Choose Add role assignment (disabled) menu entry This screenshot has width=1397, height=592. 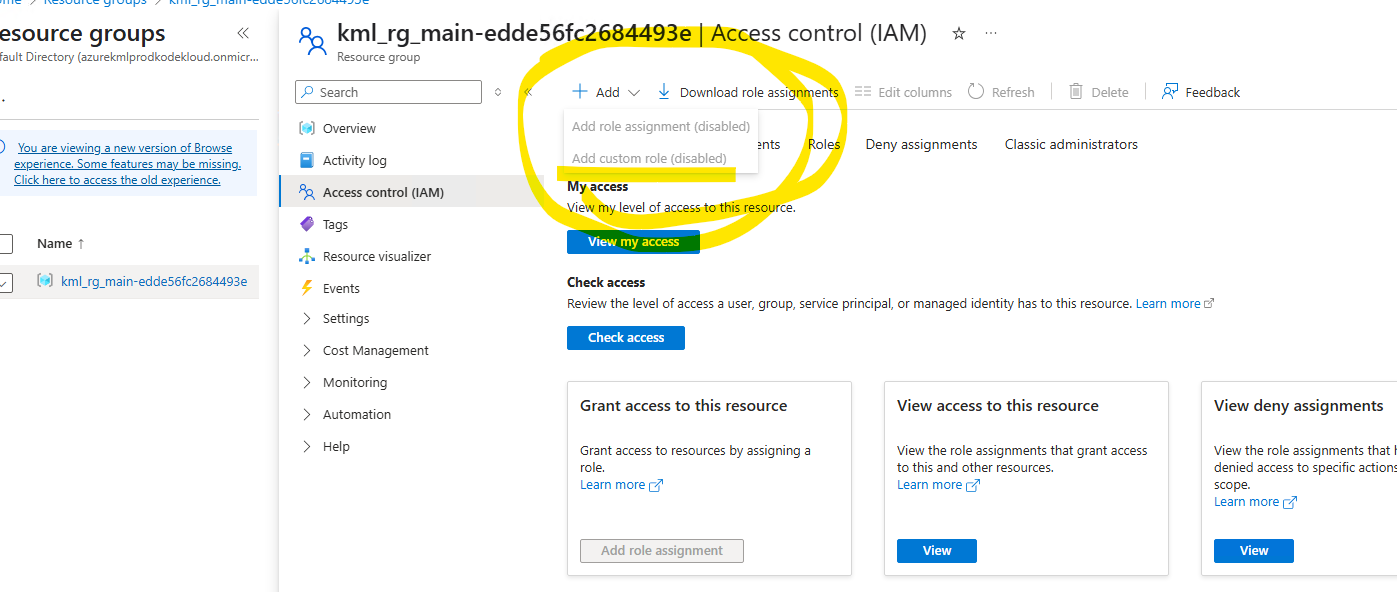(x=661, y=126)
